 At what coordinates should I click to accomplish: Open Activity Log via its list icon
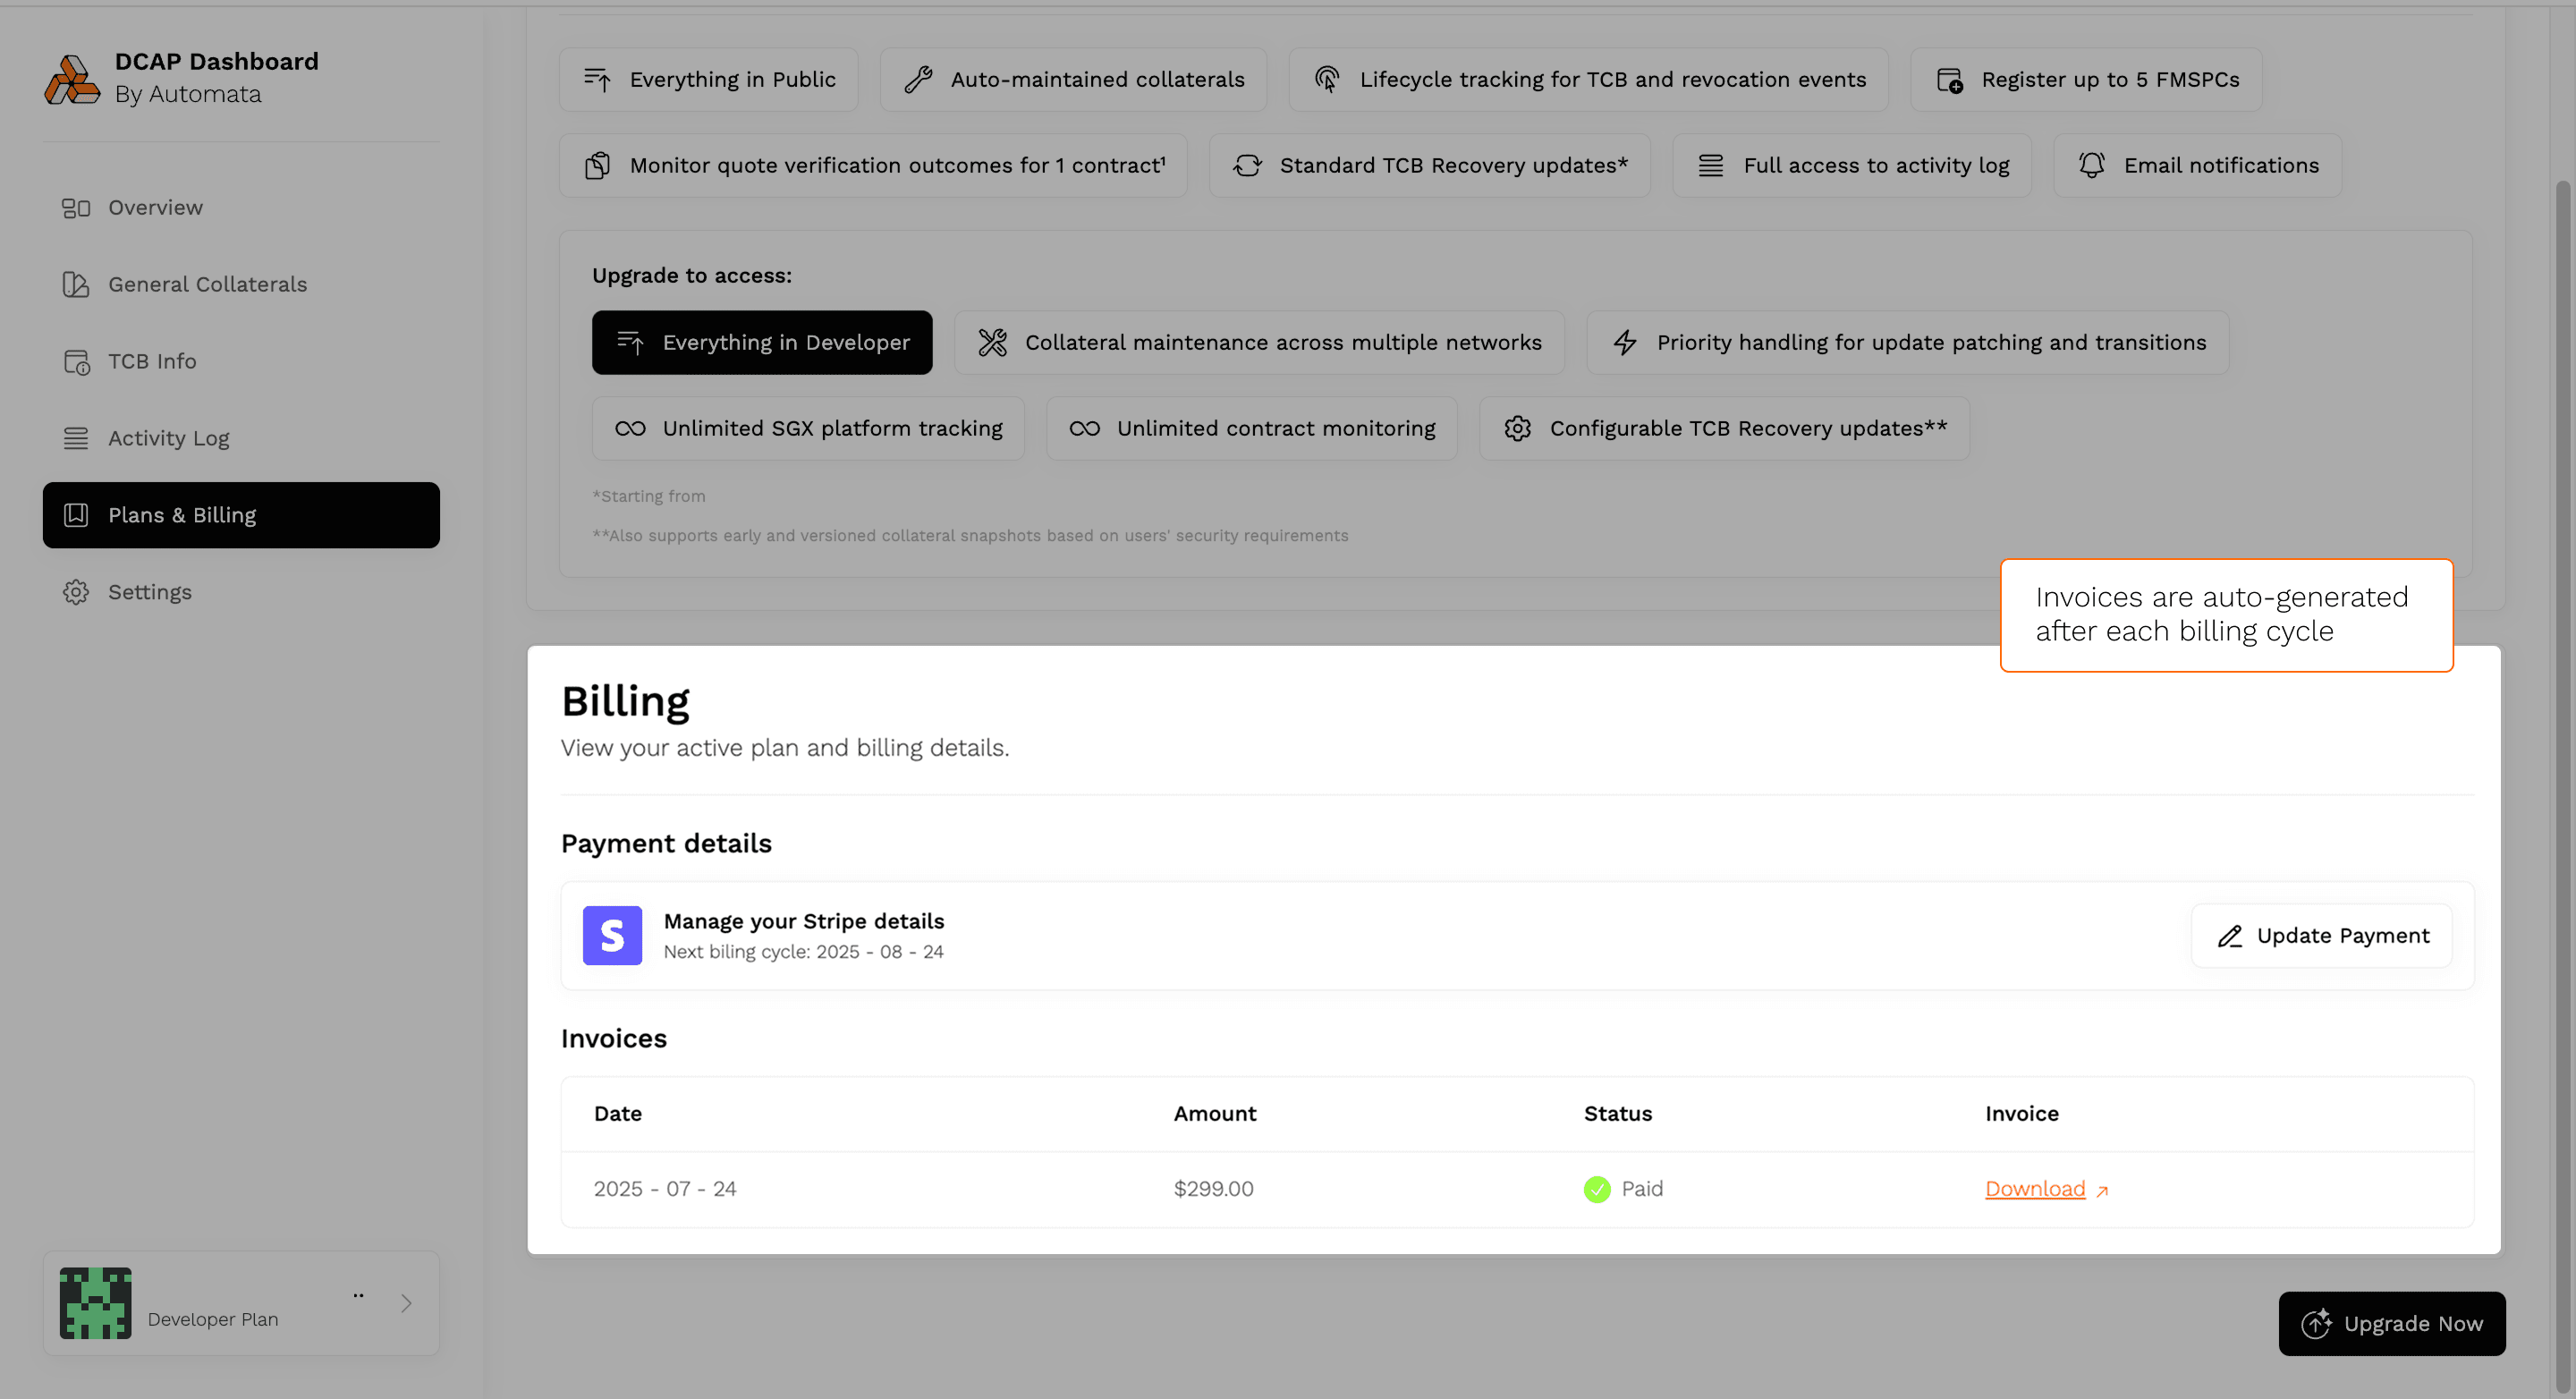pyautogui.click(x=76, y=438)
